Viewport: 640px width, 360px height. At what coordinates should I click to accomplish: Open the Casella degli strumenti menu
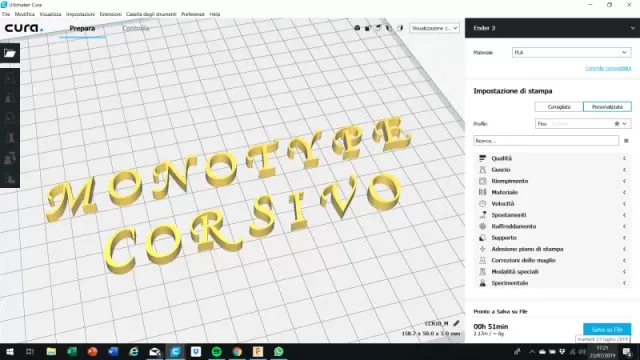[151, 14]
